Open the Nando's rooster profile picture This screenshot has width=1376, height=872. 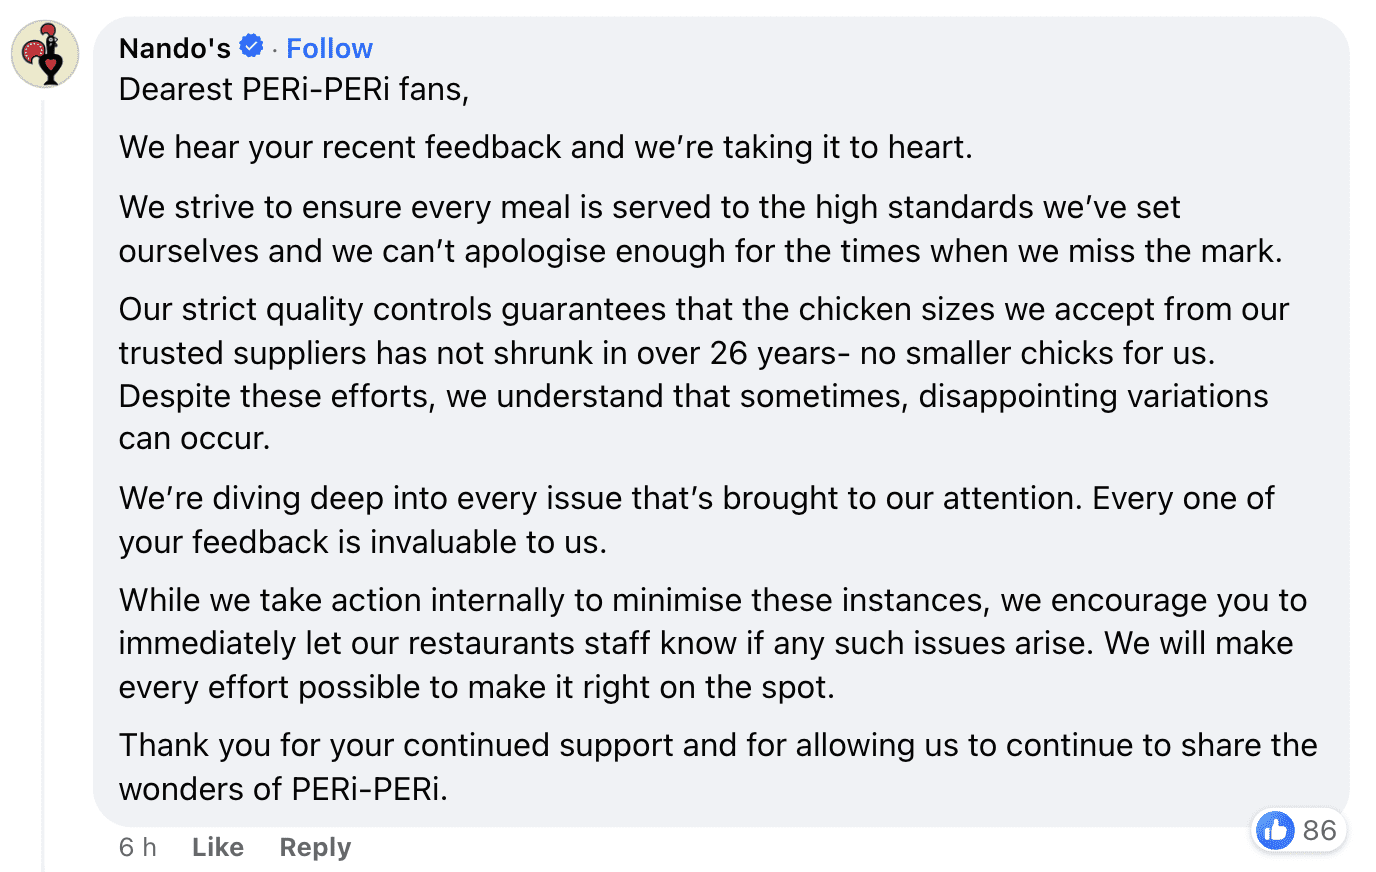(x=45, y=54)
